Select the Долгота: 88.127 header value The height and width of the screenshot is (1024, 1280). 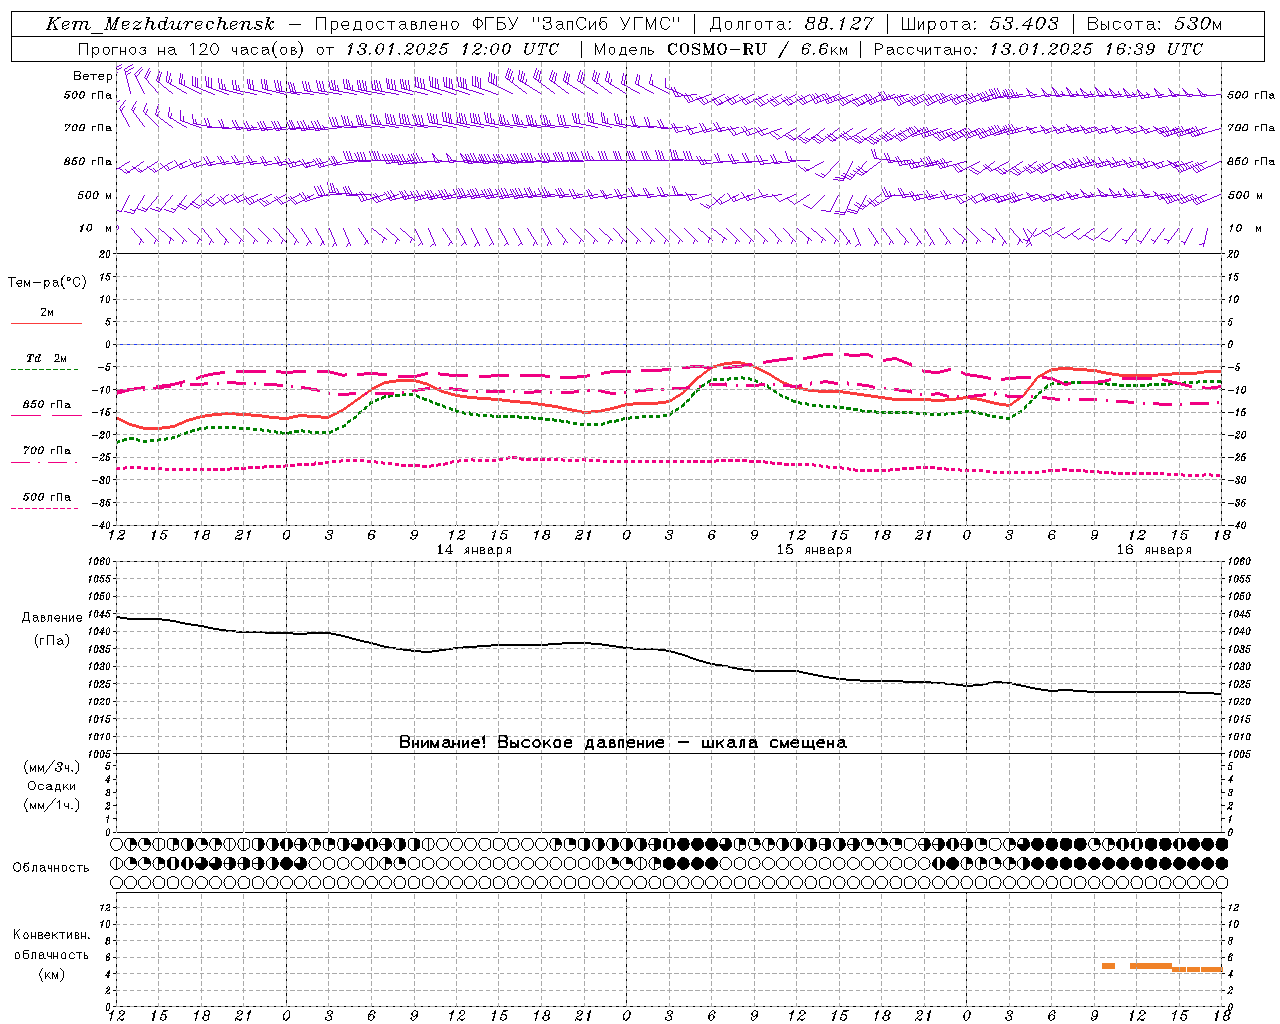(x=791, y=24)
